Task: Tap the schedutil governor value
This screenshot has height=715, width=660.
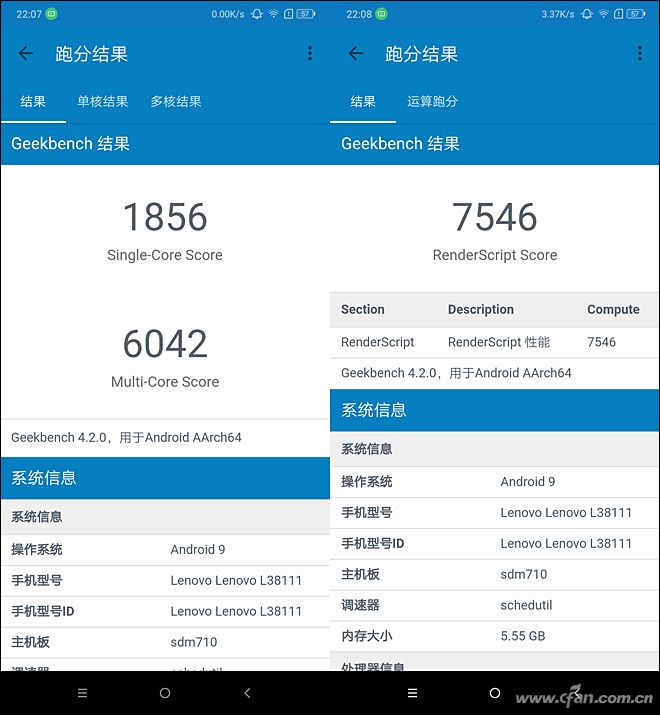Action: [x=526, y=605]
